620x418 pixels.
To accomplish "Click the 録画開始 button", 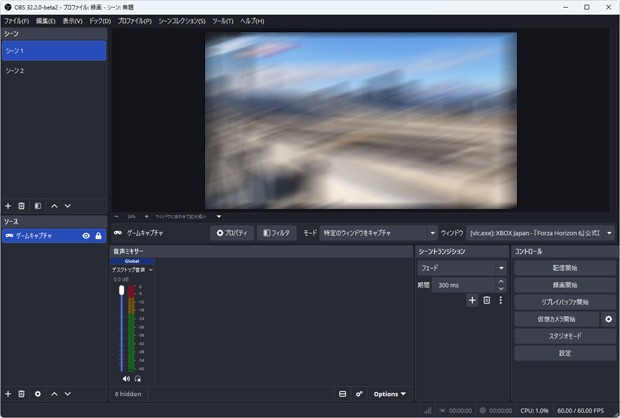I will pyautogui.click(x=565, y=285).
